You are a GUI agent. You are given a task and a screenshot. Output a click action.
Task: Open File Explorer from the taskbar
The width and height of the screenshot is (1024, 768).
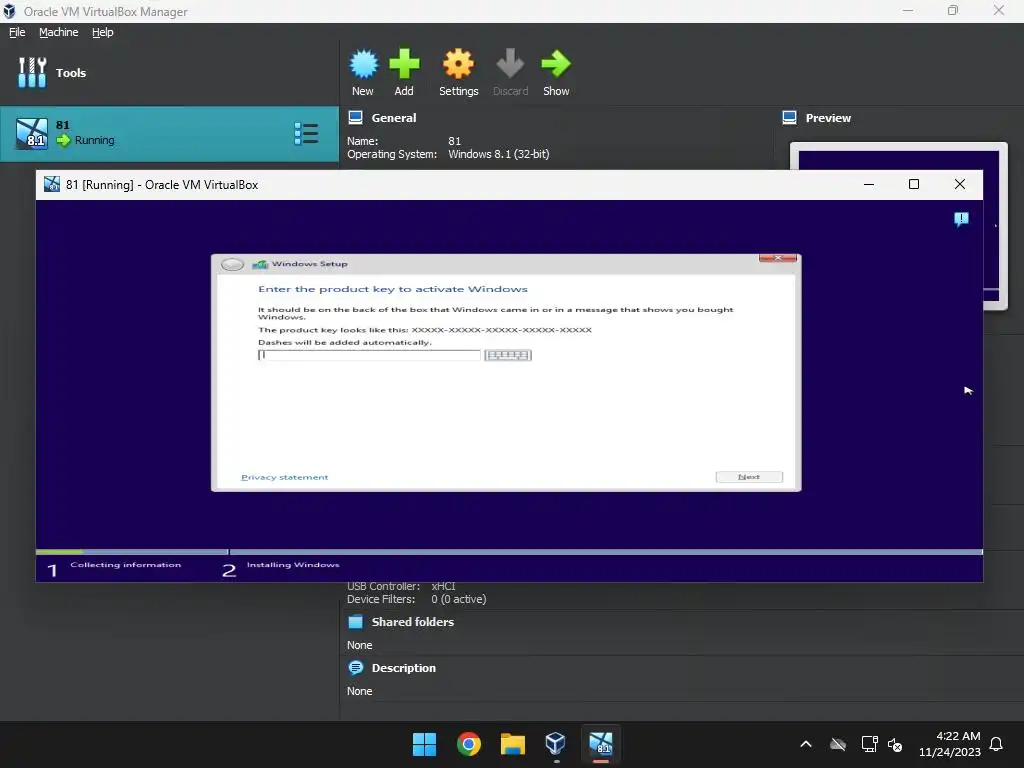(x=513, y=744)
